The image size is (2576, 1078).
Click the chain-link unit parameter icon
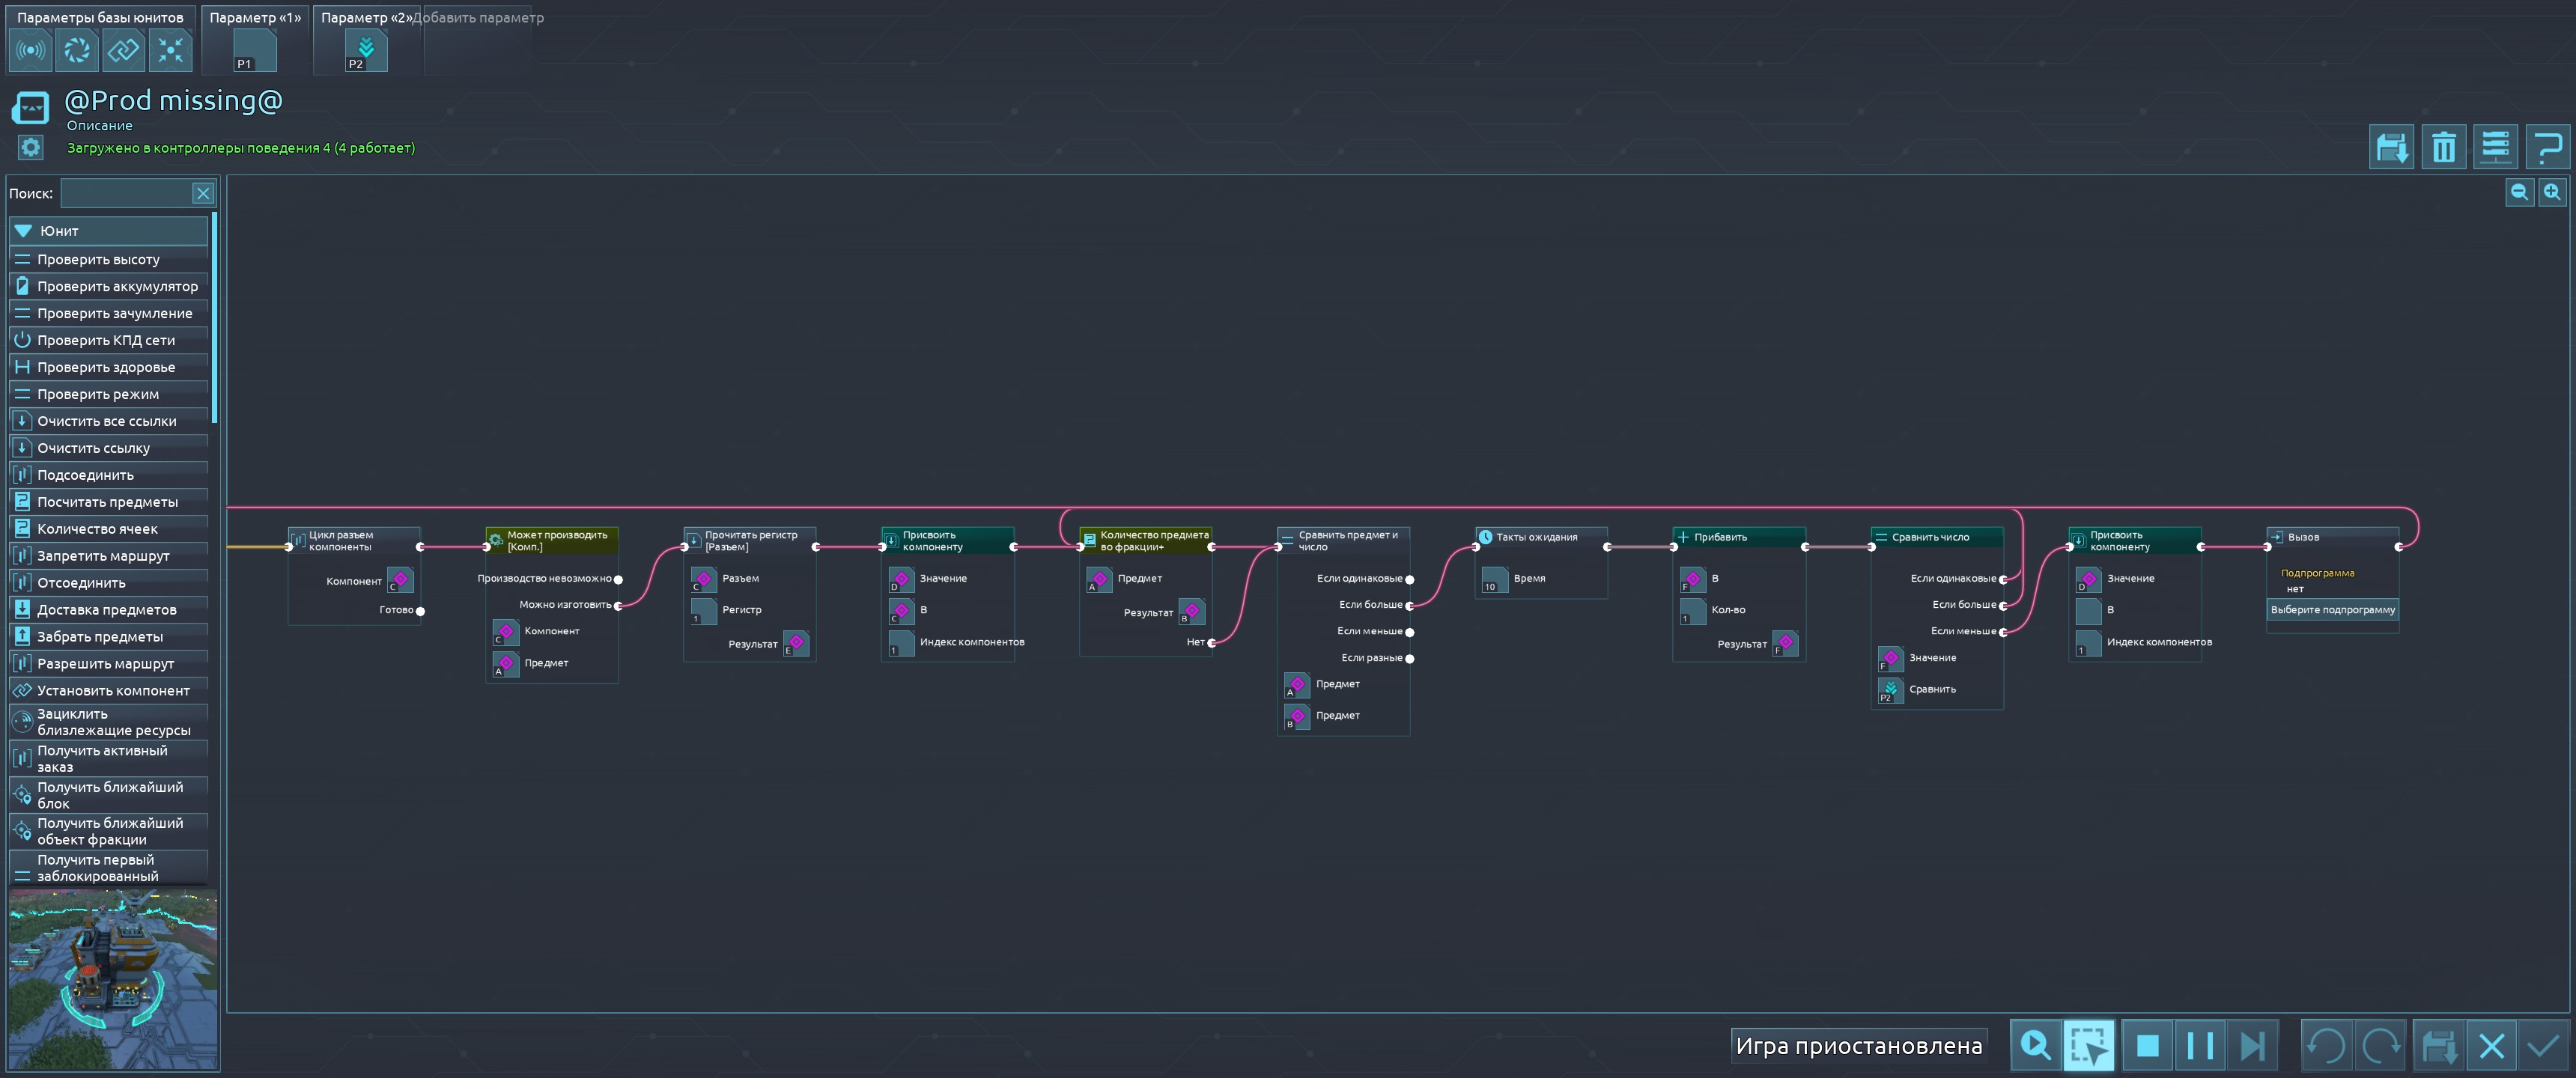coord(124,50)
